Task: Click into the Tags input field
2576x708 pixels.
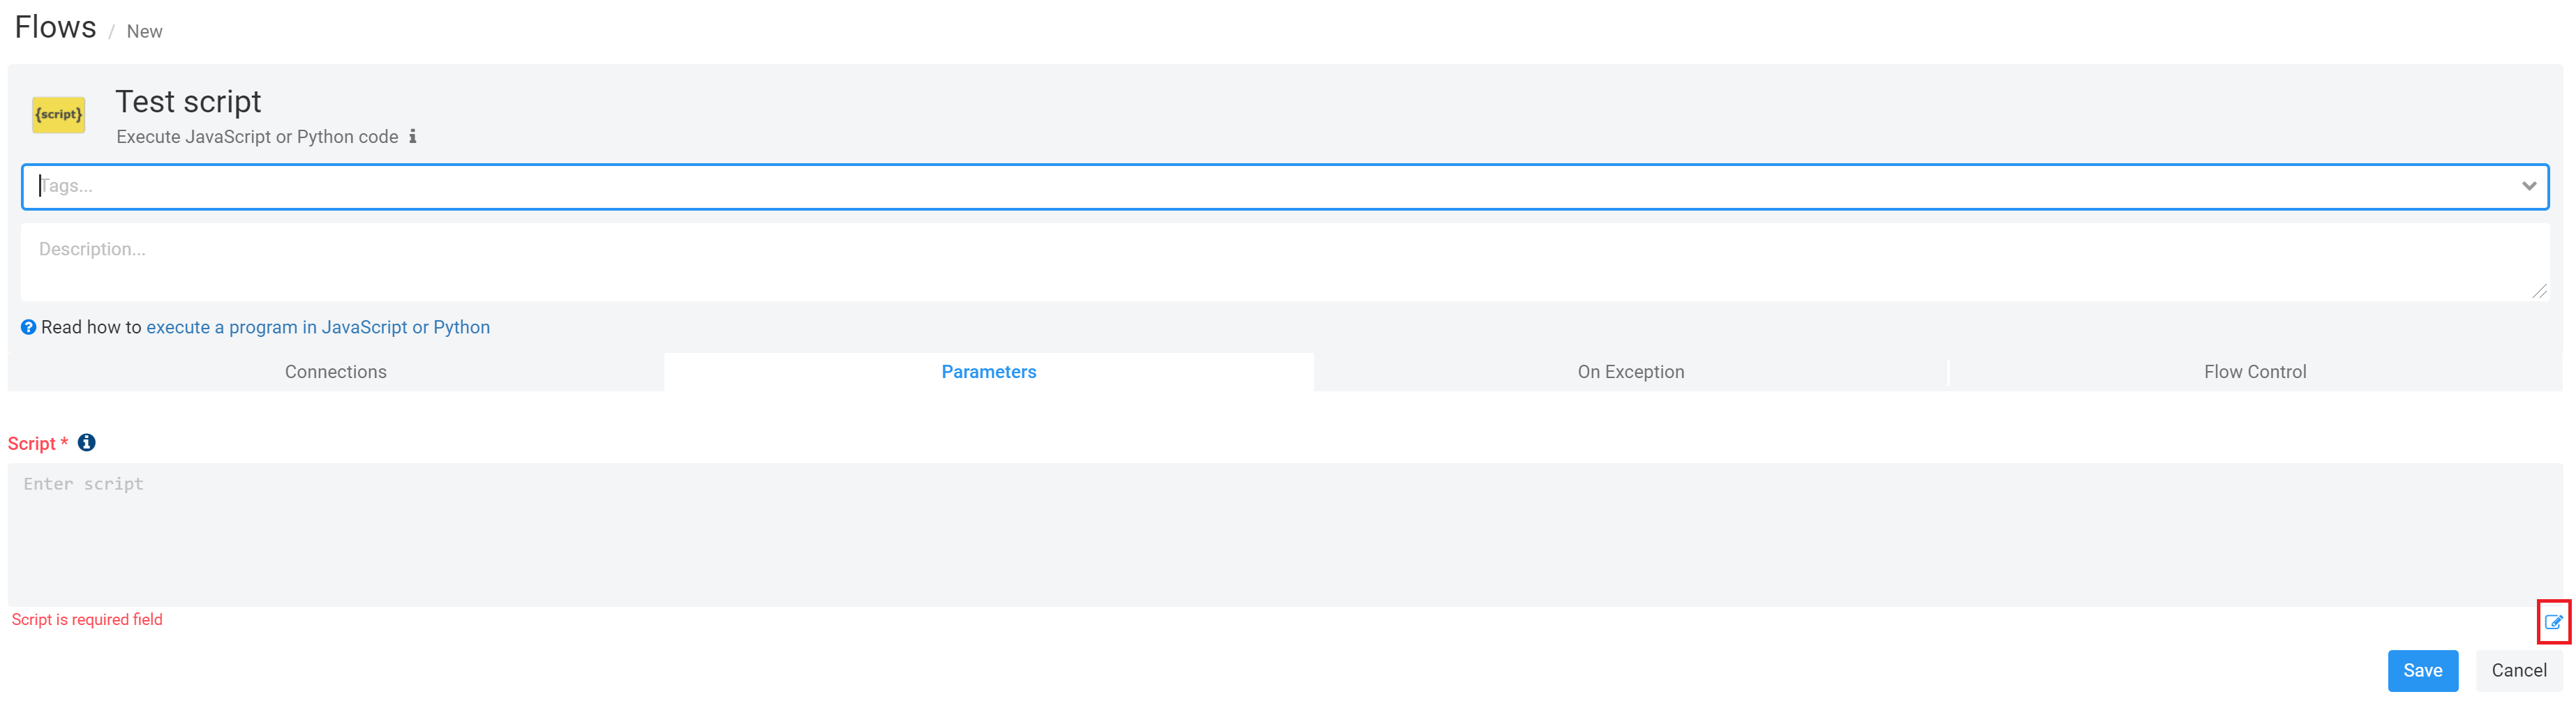Action: coord(1270,186)
